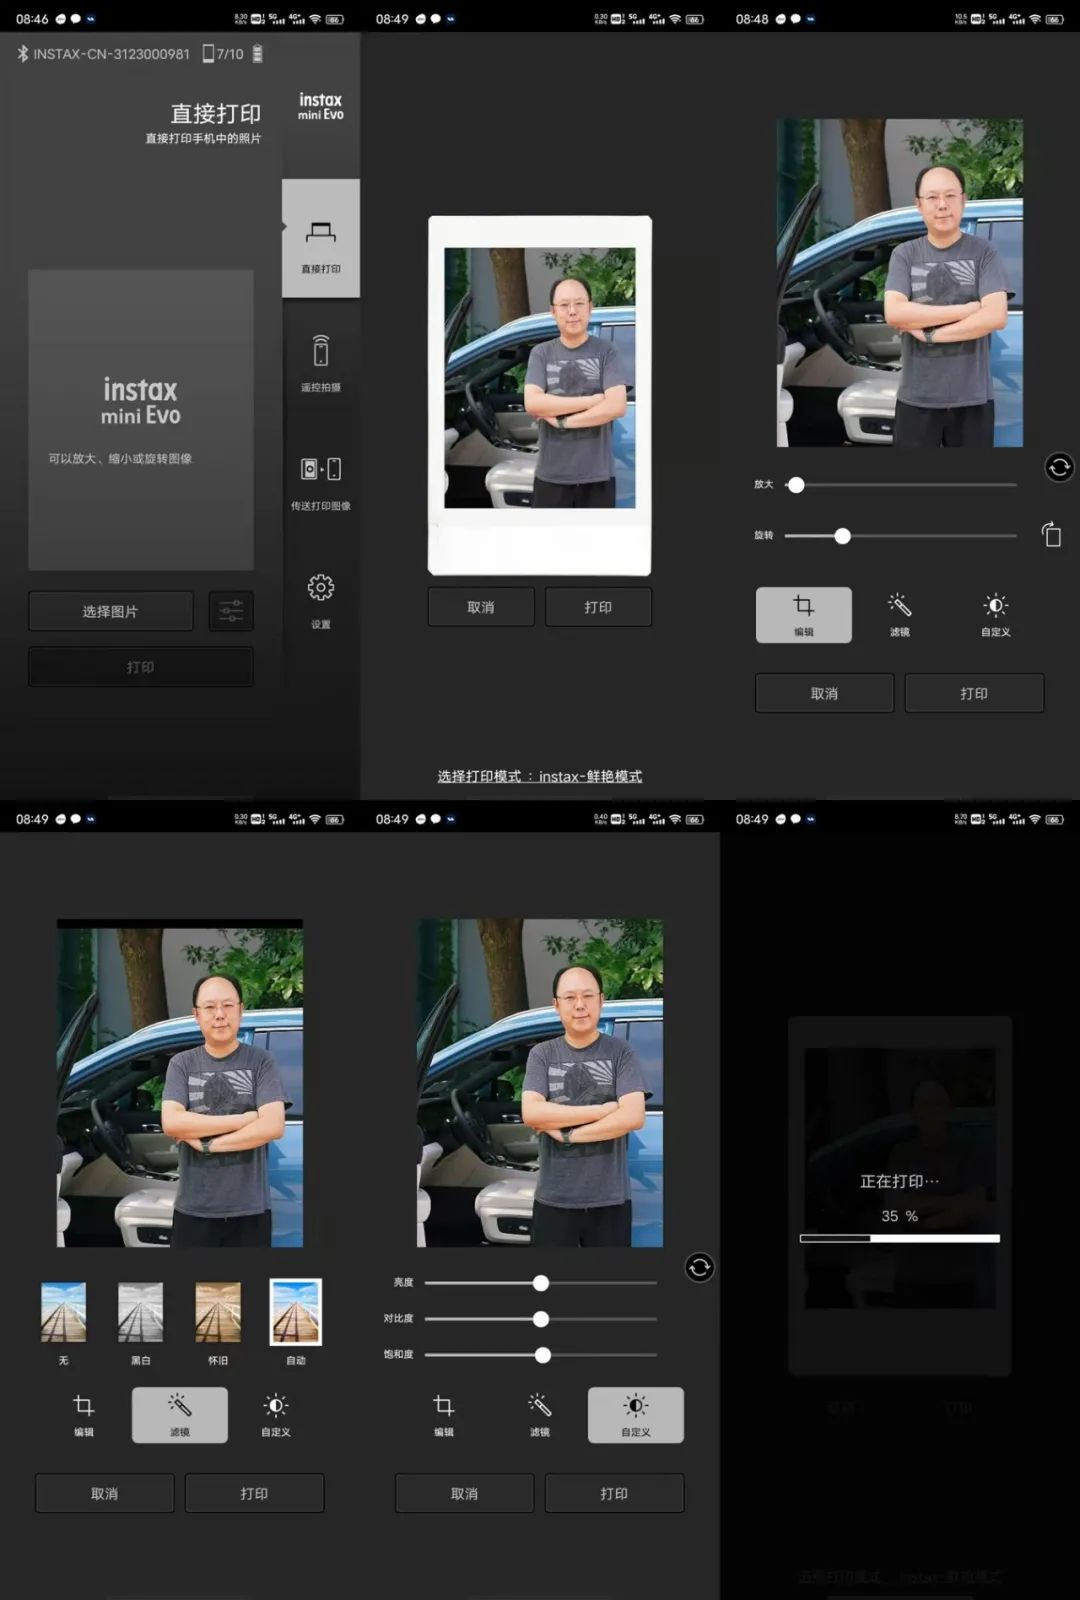Viewport: 1080px width, 1600px height.
Task: Click 打印 below the white-framed instax preview
Action: pyautogui.click(x=598, y=607)
